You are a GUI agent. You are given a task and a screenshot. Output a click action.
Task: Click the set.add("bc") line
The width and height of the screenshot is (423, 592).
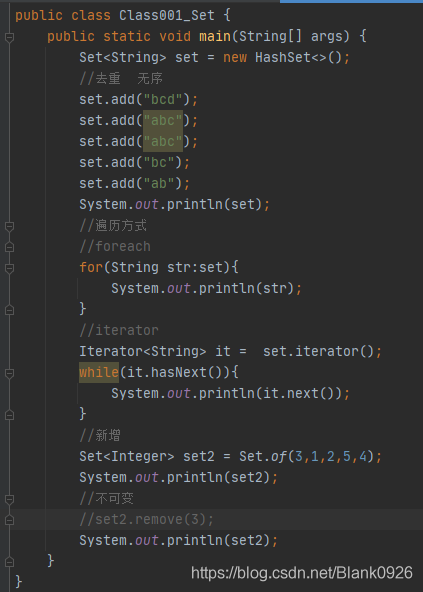coord(134,163)
